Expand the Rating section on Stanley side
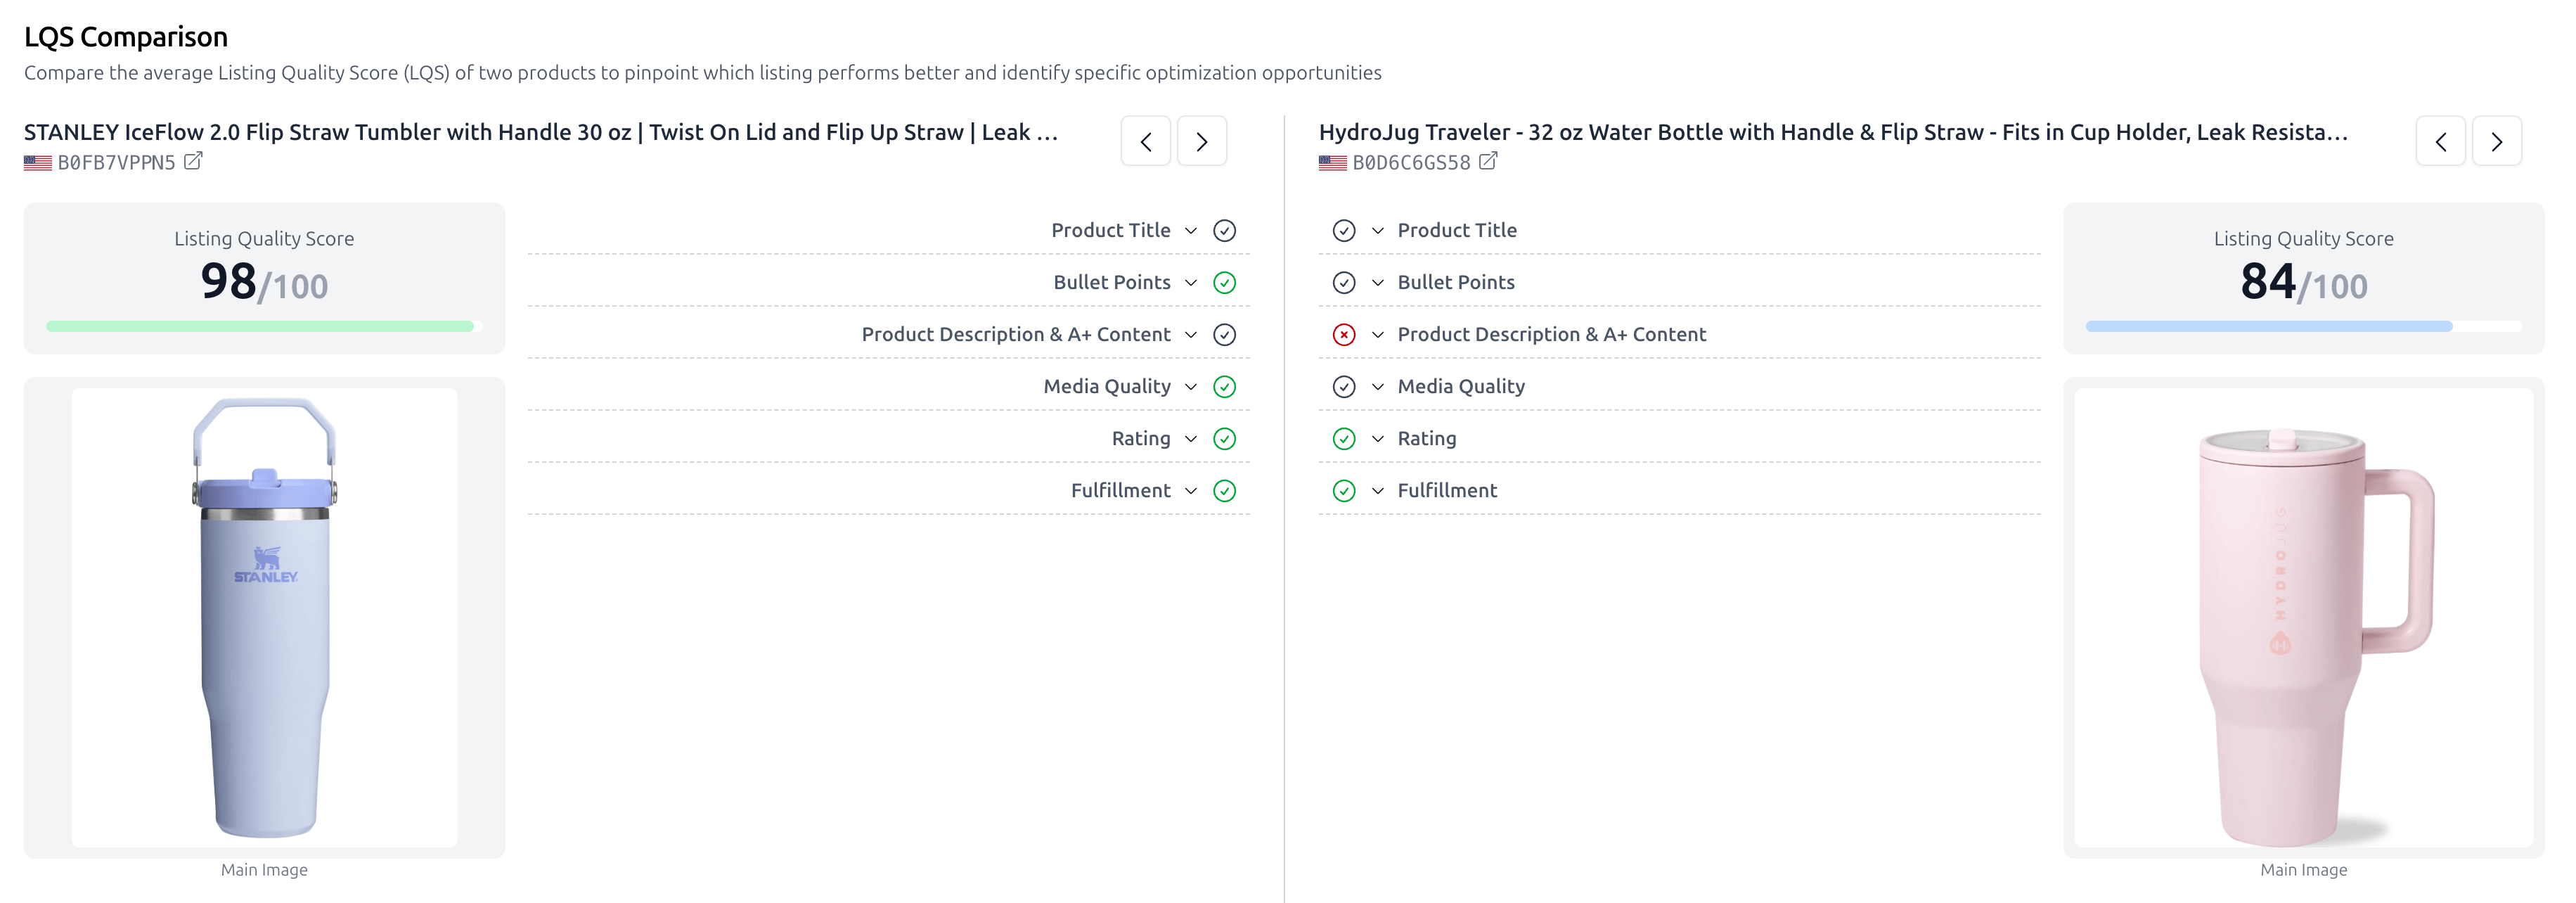 point(1190,438)
